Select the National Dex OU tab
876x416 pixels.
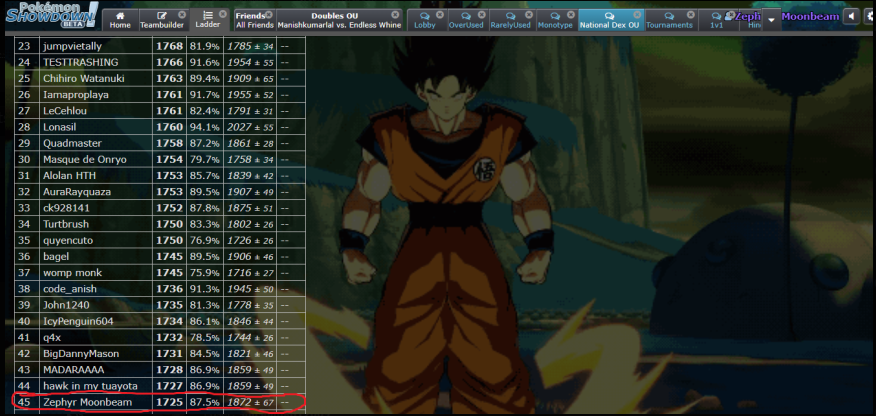(610, 20)
